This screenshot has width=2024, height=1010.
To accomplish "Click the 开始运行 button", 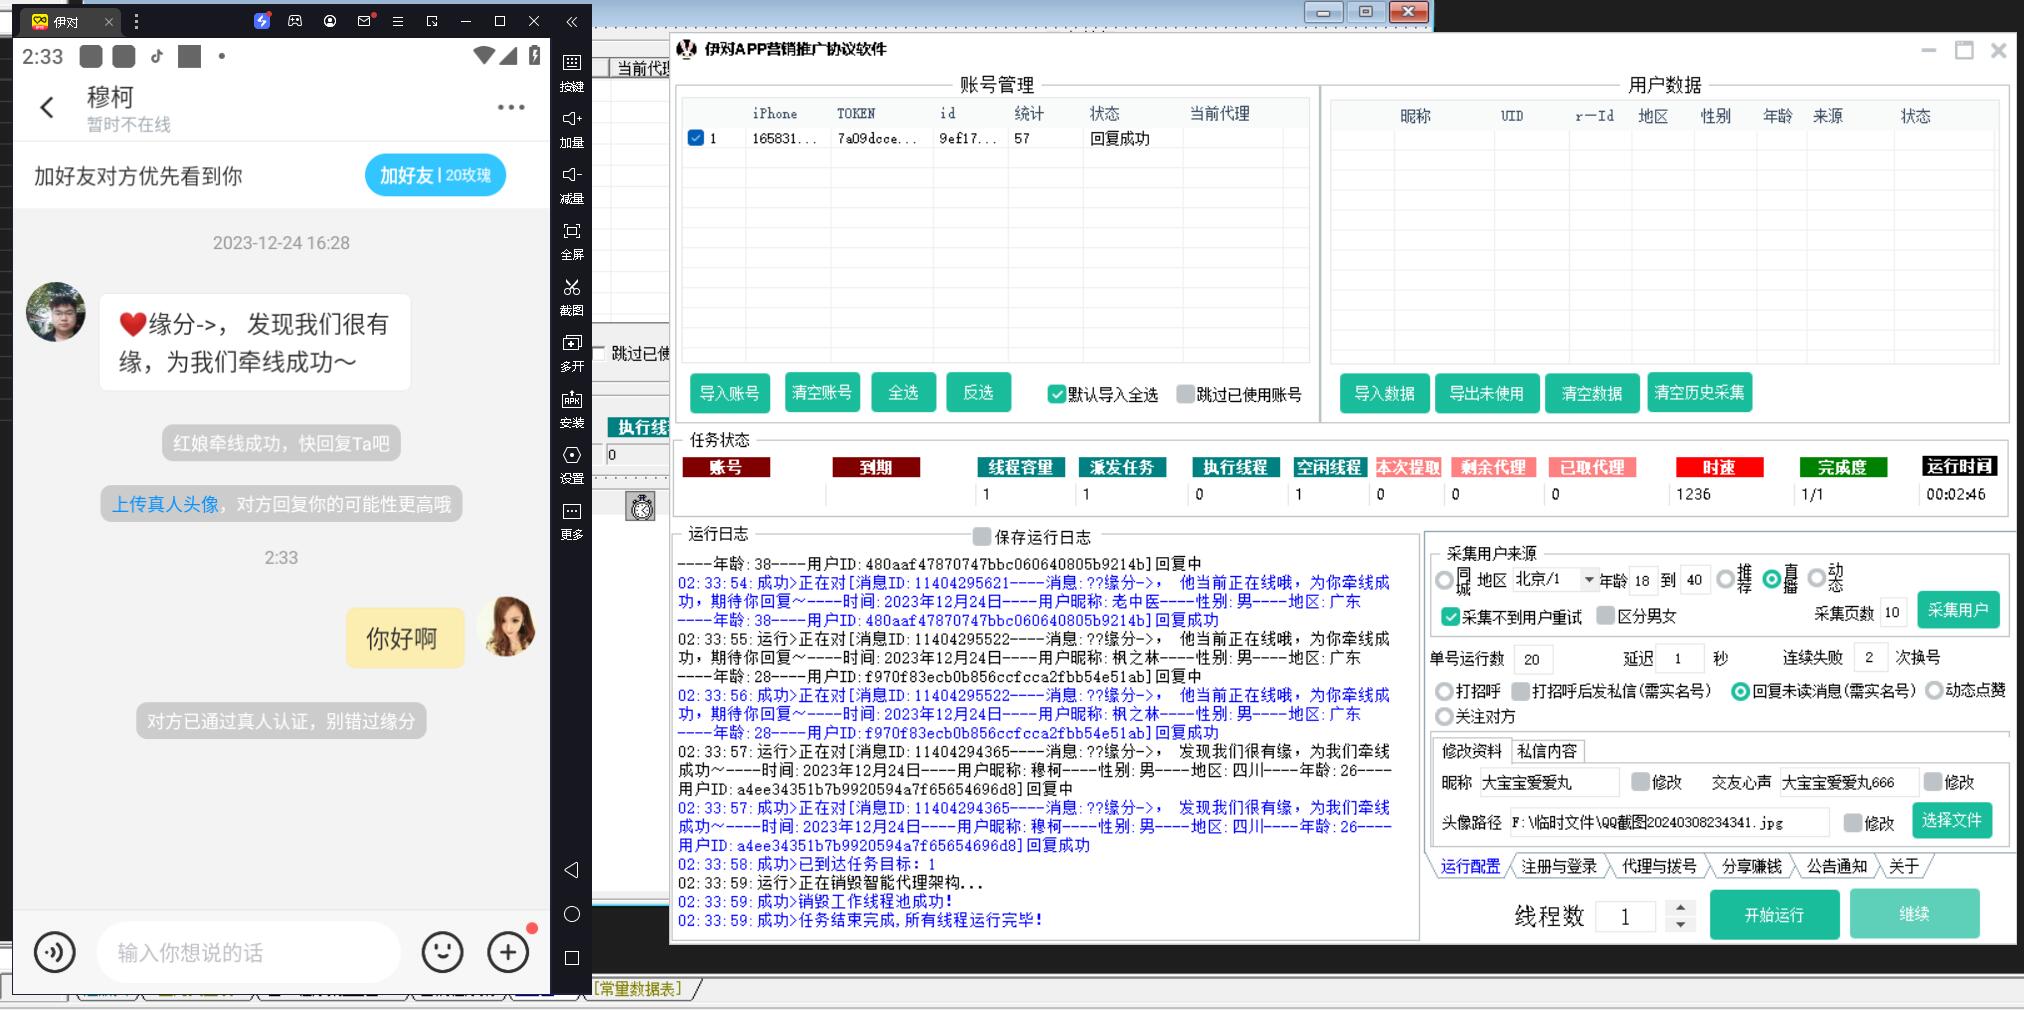I will coord(1774,915).
